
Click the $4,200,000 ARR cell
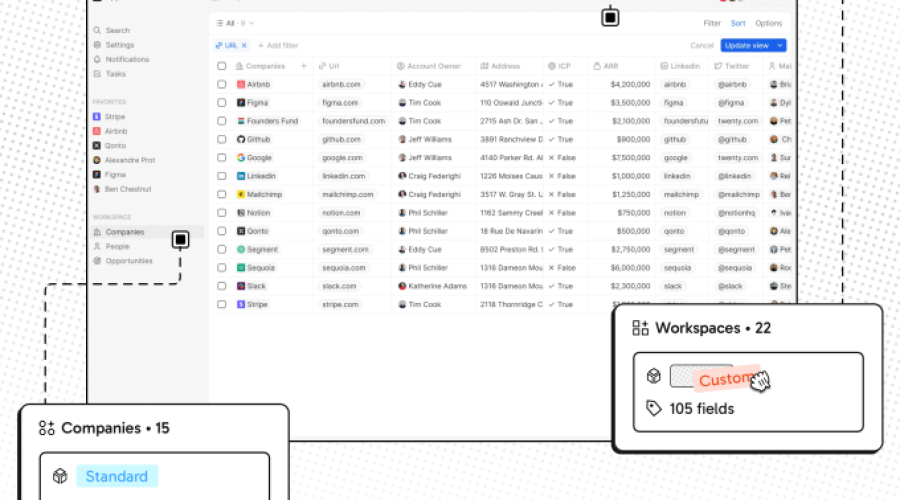(x=630, y=84)
